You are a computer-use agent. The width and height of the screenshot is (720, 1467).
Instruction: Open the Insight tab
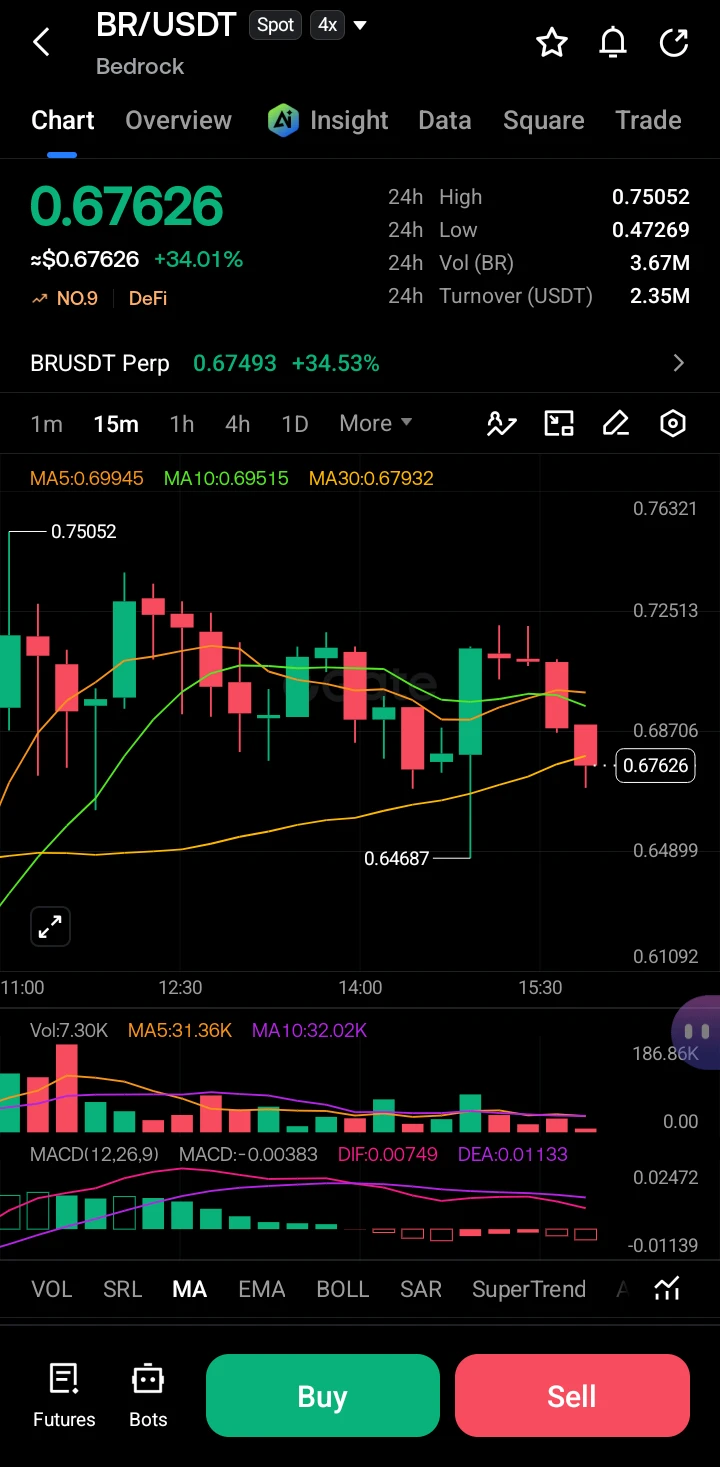pyautogui.click(x=349, y=120)
